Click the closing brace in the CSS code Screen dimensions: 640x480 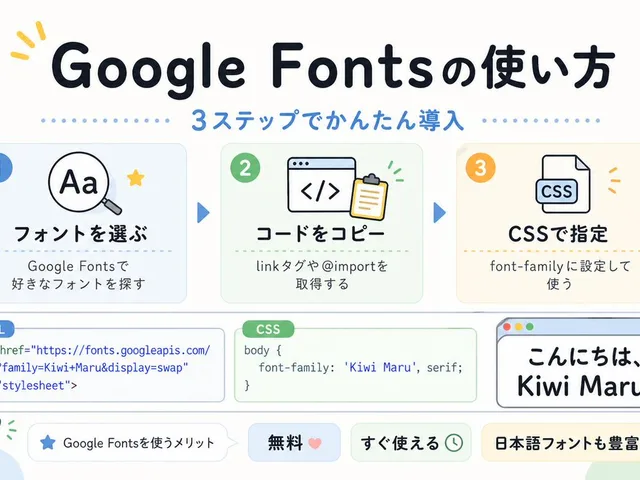[x=247, y=386]
